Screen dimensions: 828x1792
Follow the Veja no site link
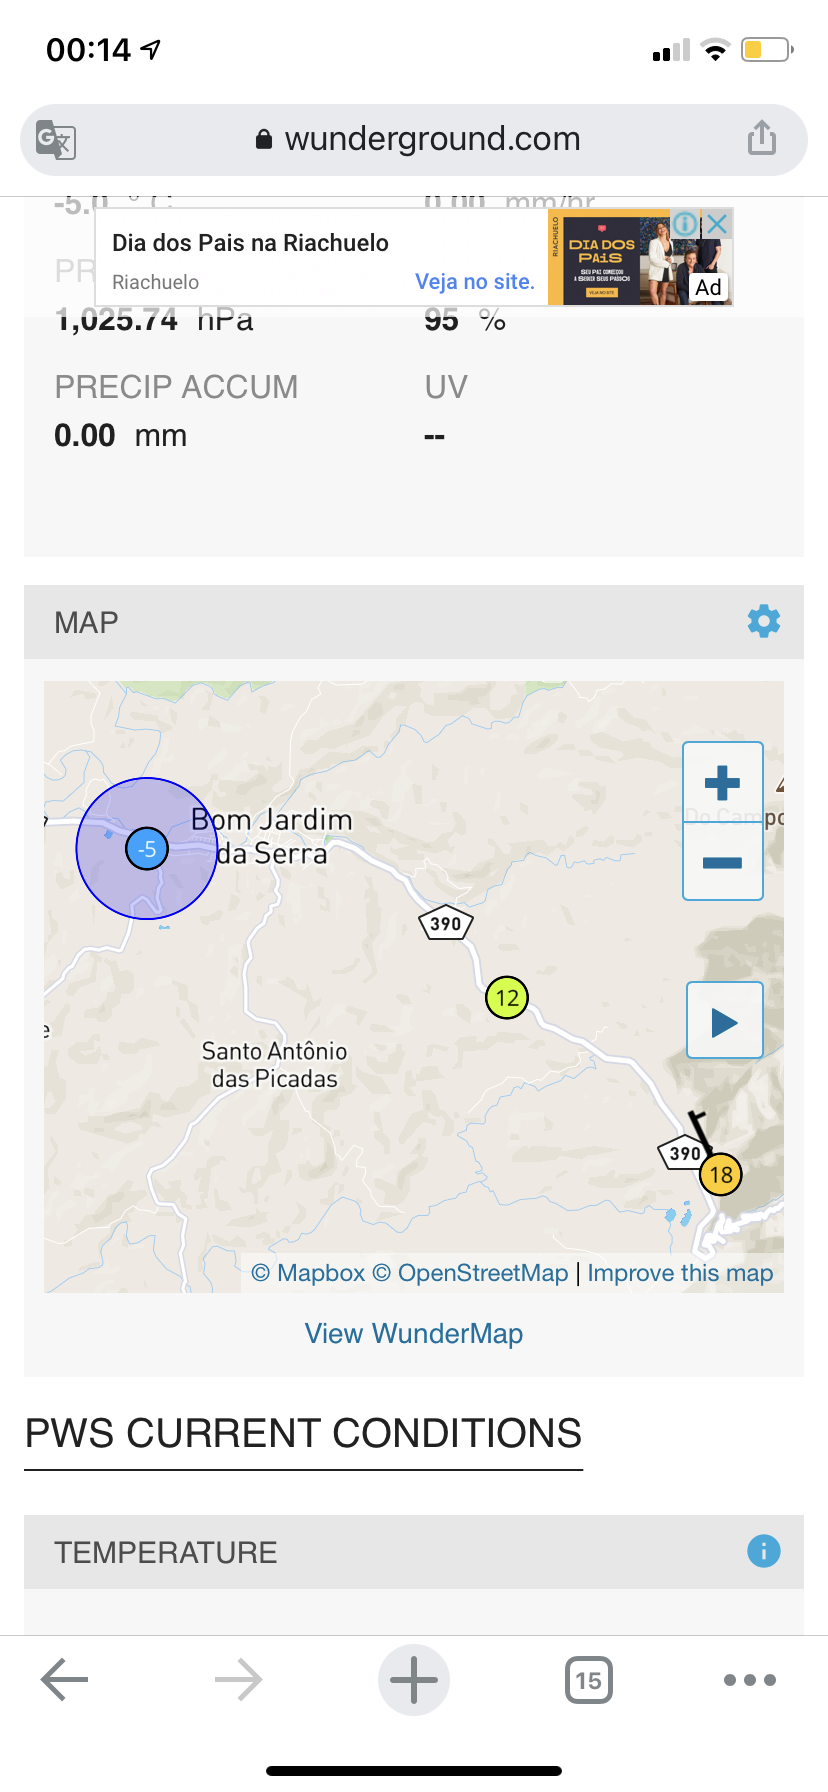(x=475, y=282)
